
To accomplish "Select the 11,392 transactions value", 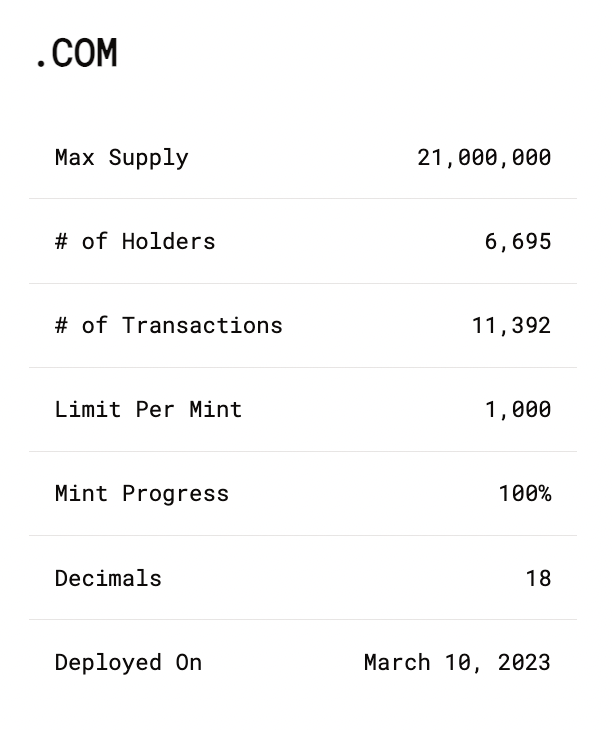I will click(511, 325).
